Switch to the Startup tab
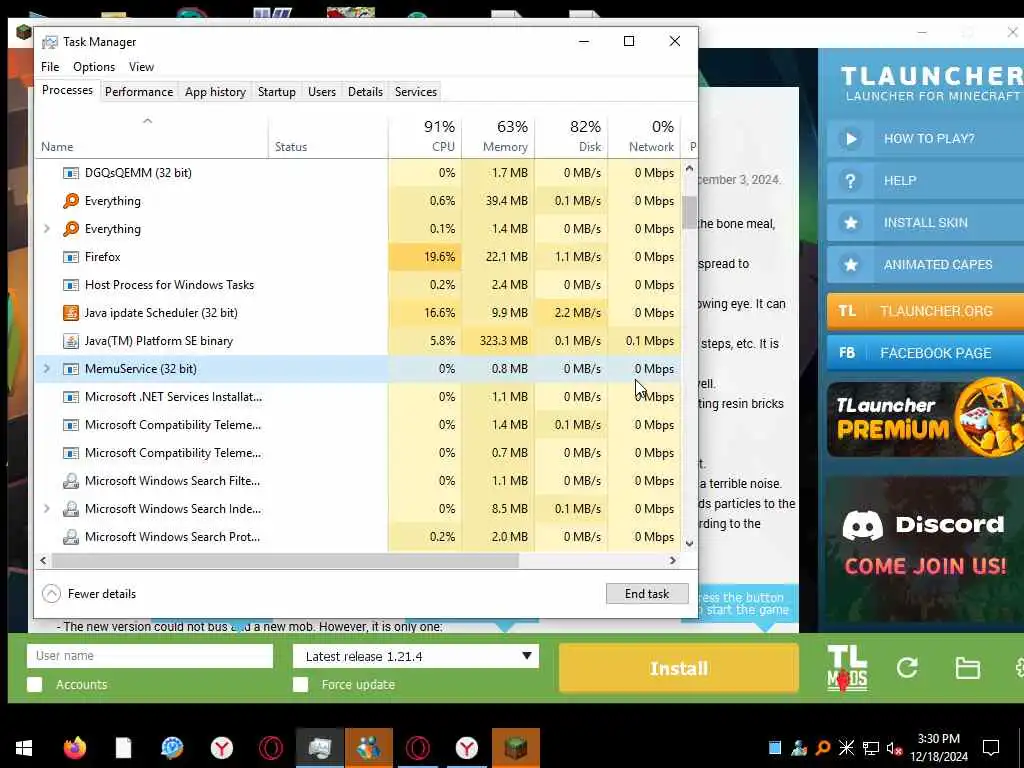The image size is (1024, 768). coord(276,91)
